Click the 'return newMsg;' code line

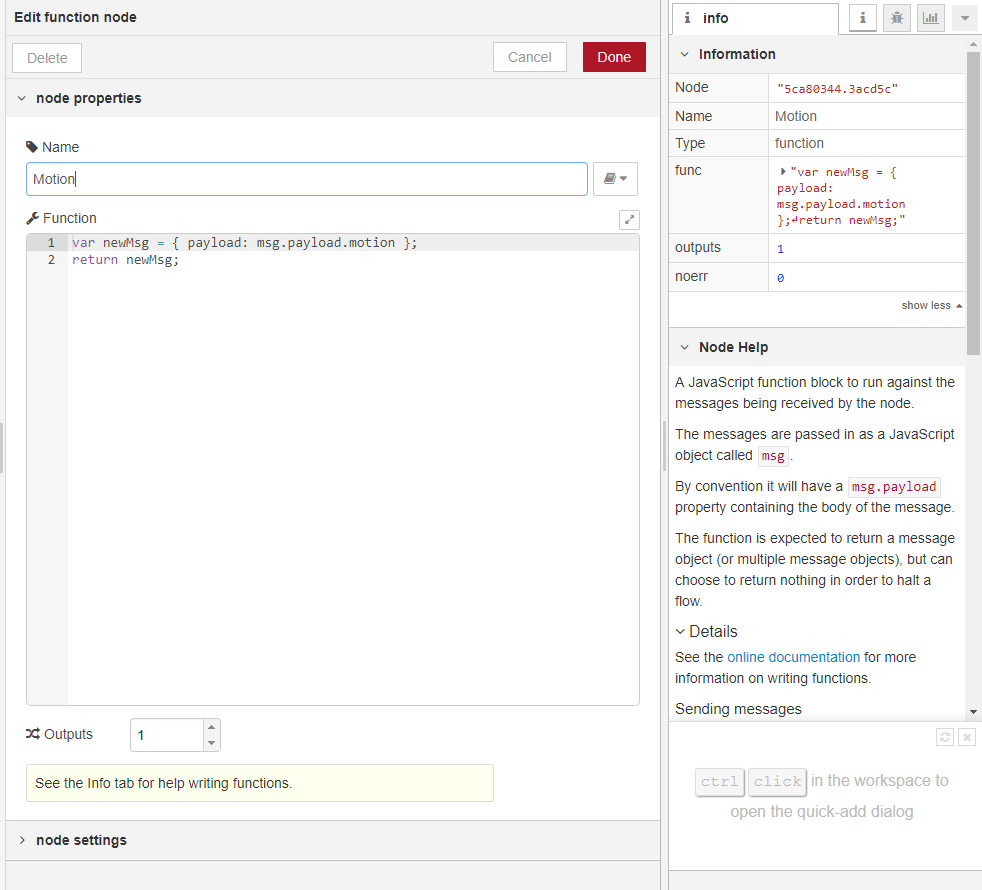(x=125, y=259)
